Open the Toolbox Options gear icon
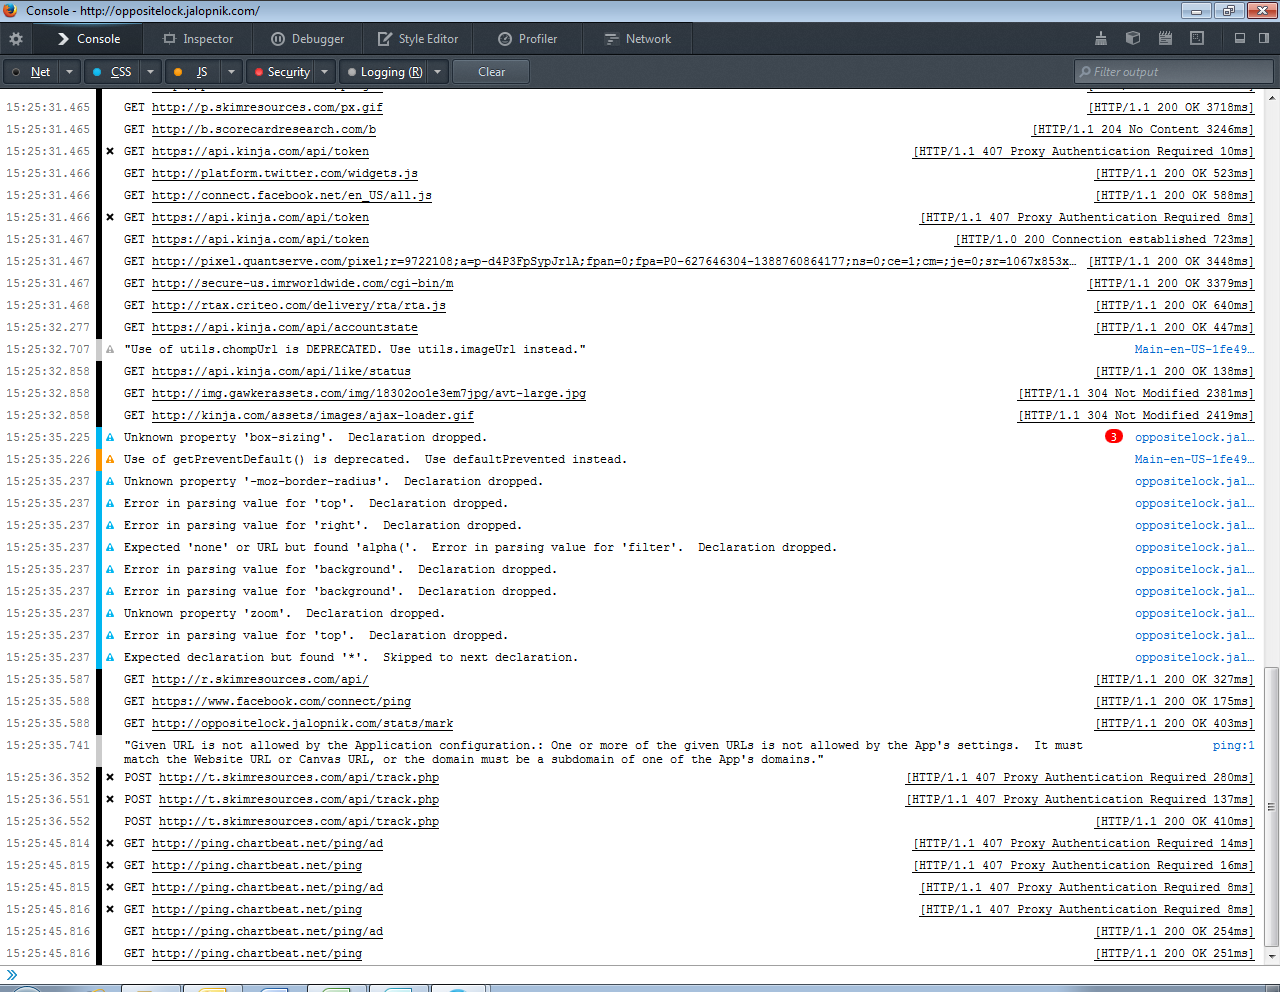Viewport: 1280px width, 992px height. [15, 39]
